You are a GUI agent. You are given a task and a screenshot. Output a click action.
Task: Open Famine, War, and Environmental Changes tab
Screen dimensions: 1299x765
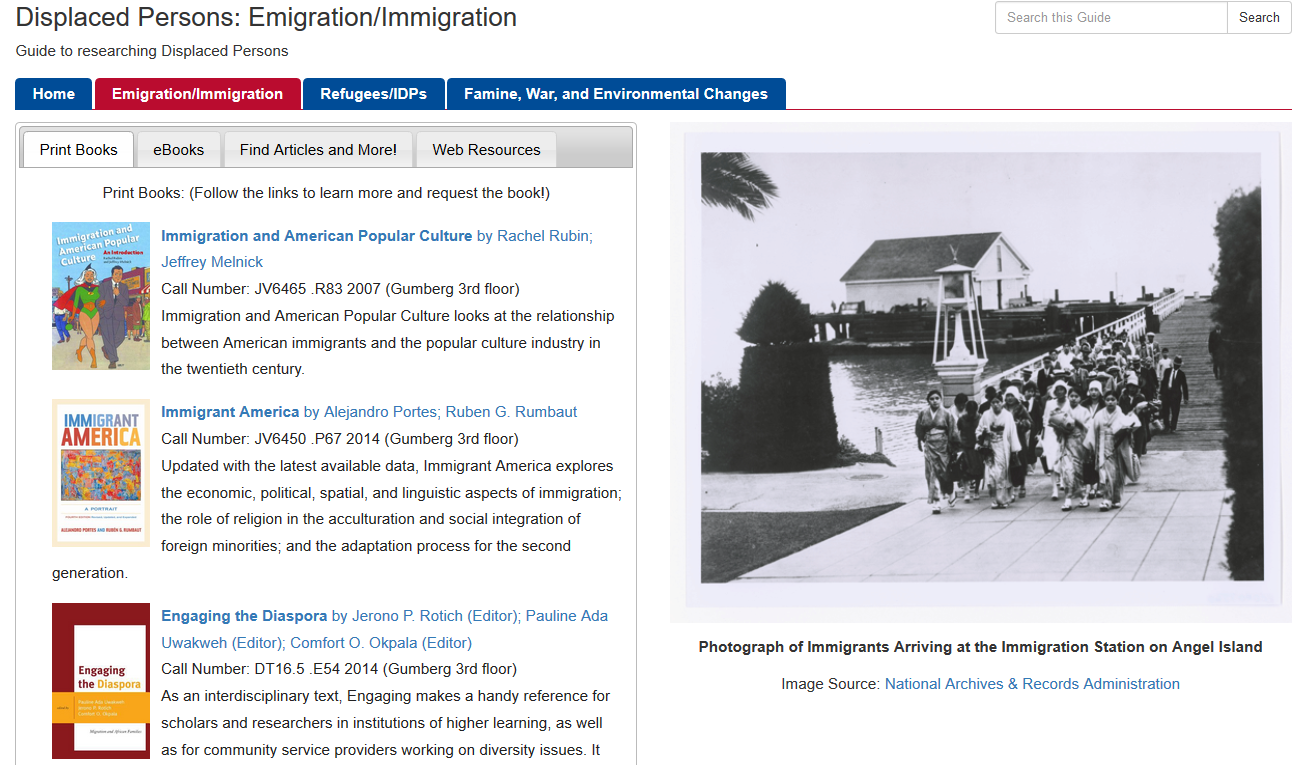(x=615, y=94)
